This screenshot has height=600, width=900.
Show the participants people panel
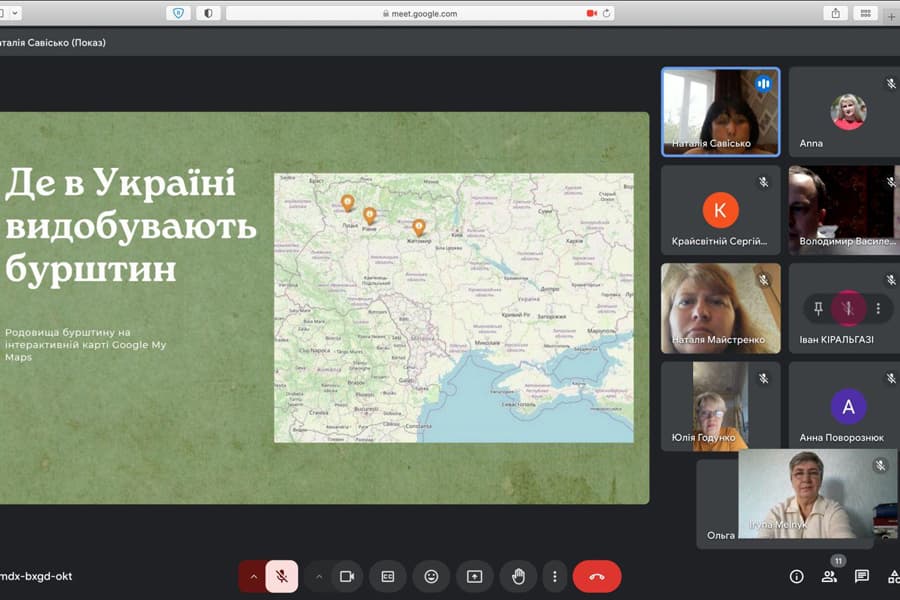(829, 576)
